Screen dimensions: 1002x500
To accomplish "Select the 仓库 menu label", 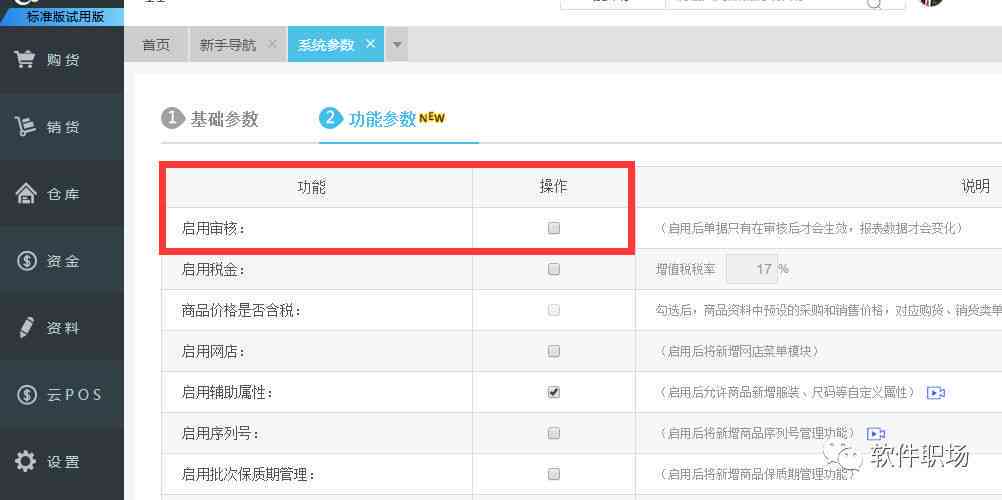I will [63, 194].
